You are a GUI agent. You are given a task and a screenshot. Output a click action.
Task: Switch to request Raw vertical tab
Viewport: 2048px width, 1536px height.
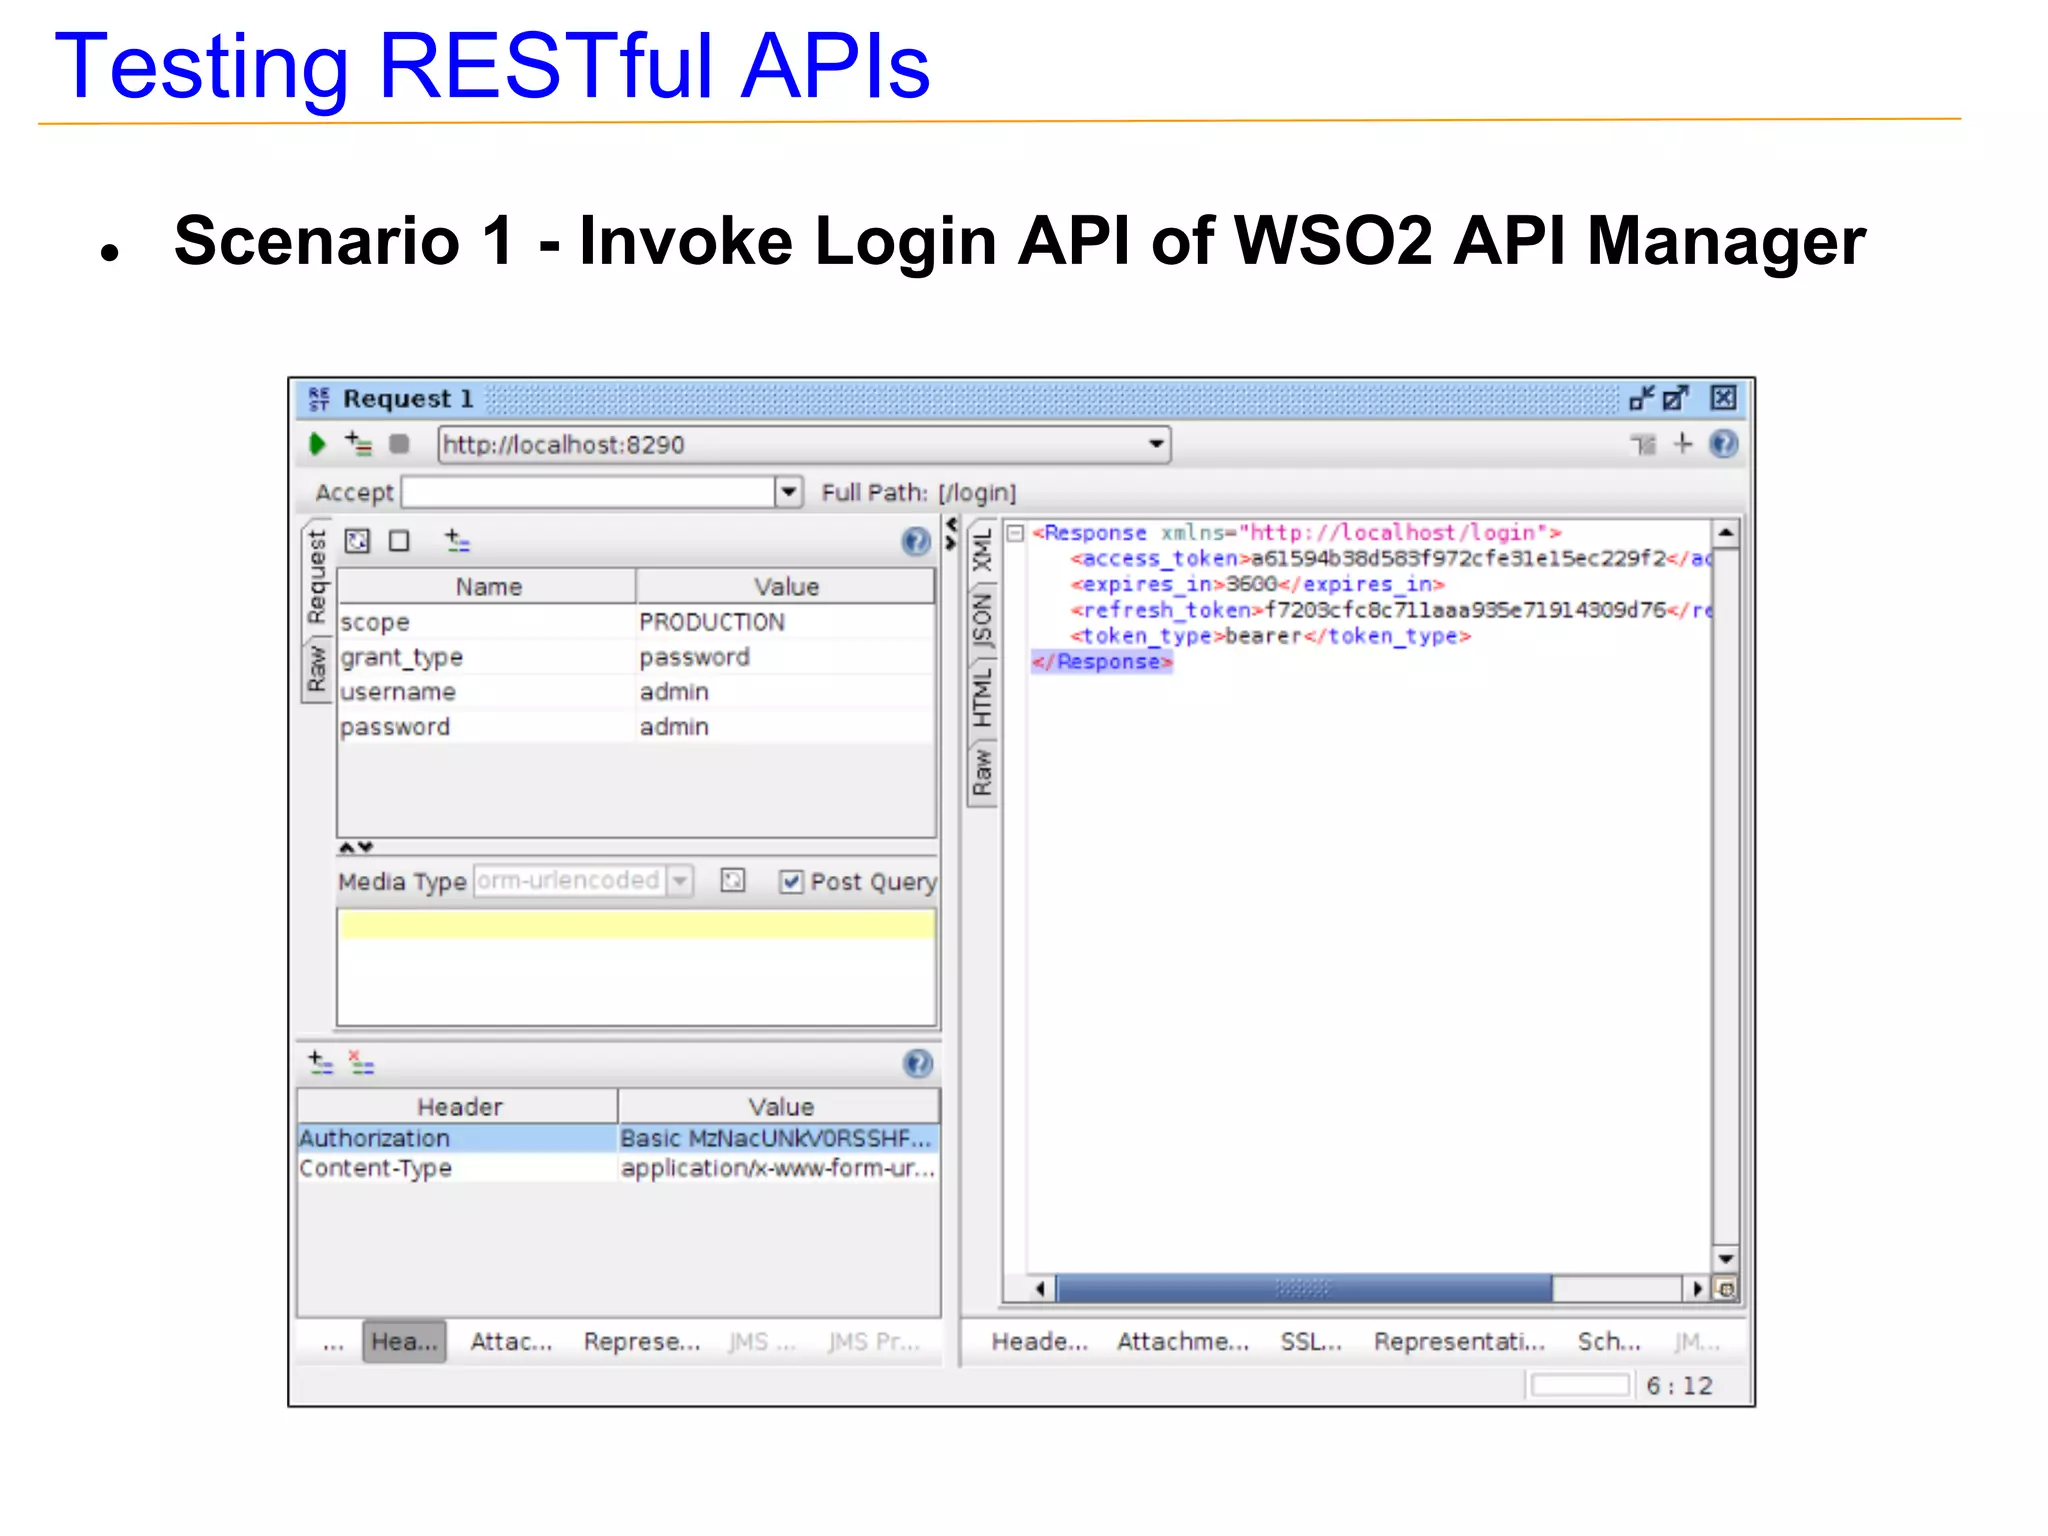tap(317, 668)
